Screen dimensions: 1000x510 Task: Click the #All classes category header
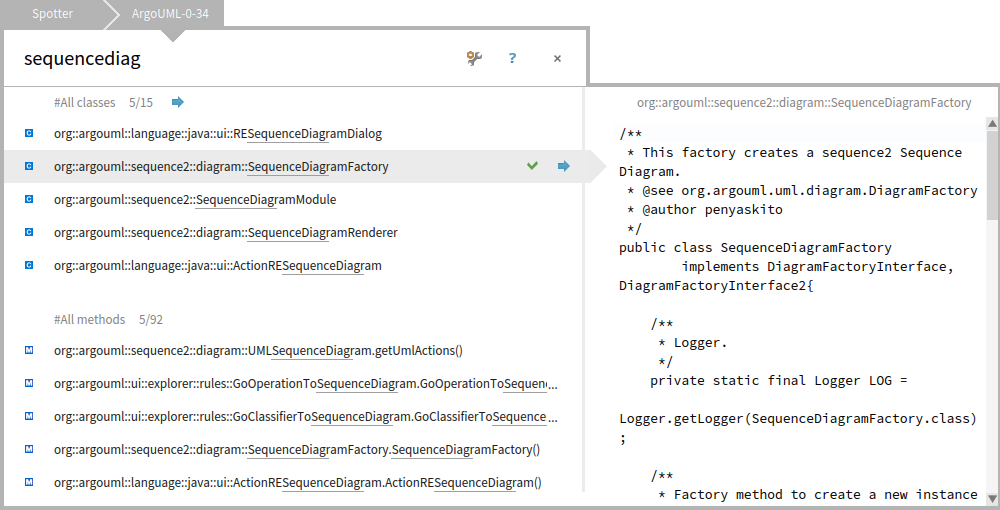tap(85, 102)
